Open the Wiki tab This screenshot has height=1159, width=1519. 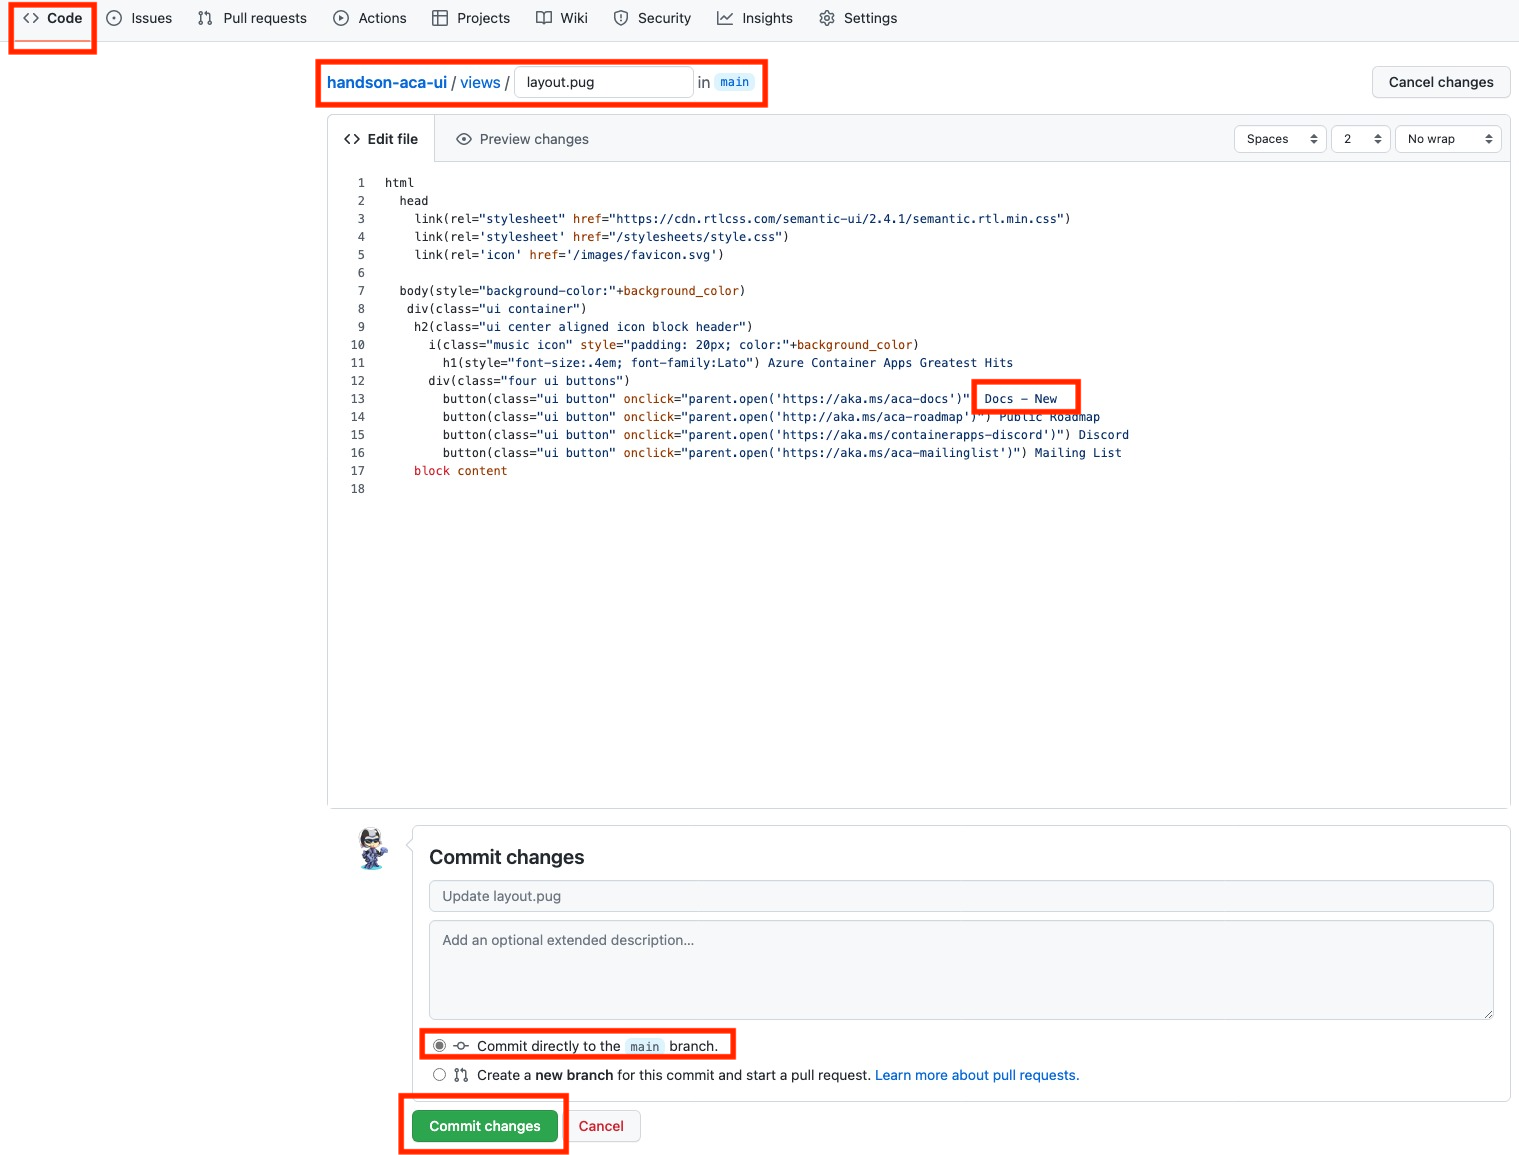(562, 18)
